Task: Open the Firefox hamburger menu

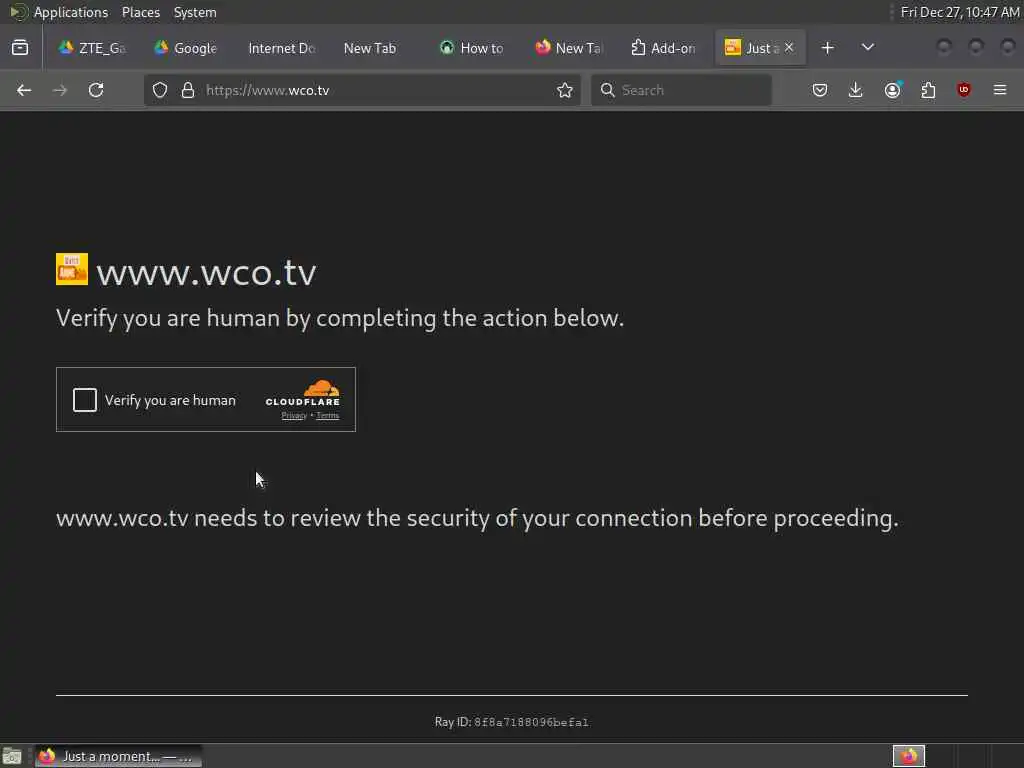Action: coord(1000,90)
